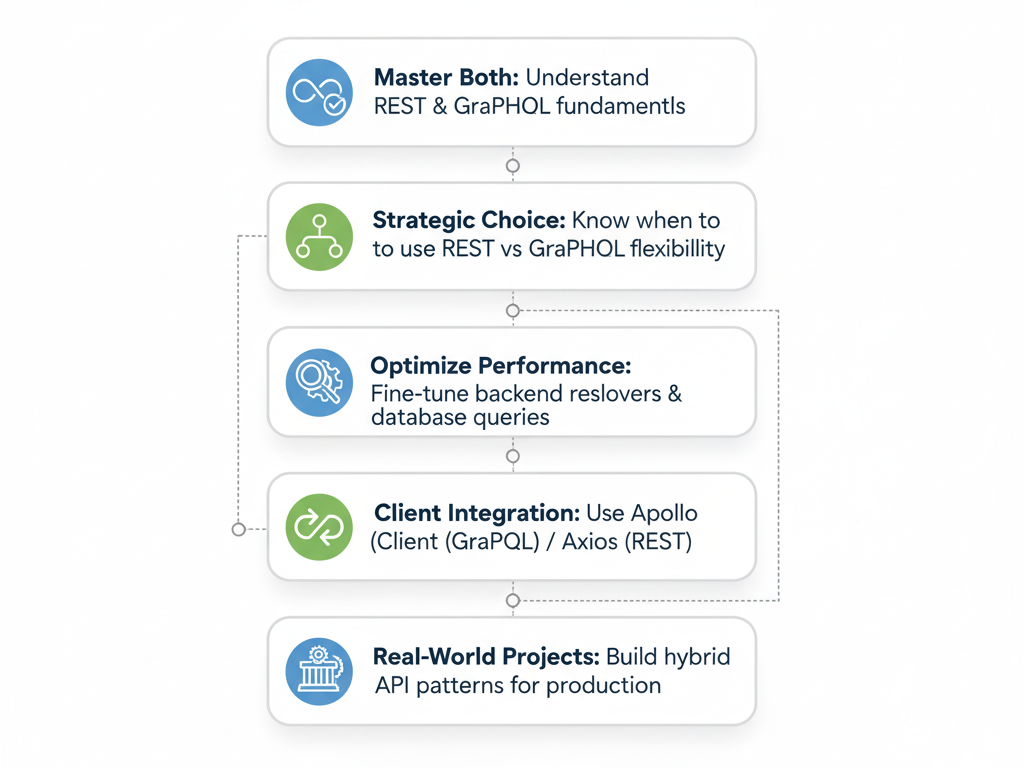This screenshot has height=768, width=1024.
Task: Click the connector node below Client Integration card
Action: (513, 601)
